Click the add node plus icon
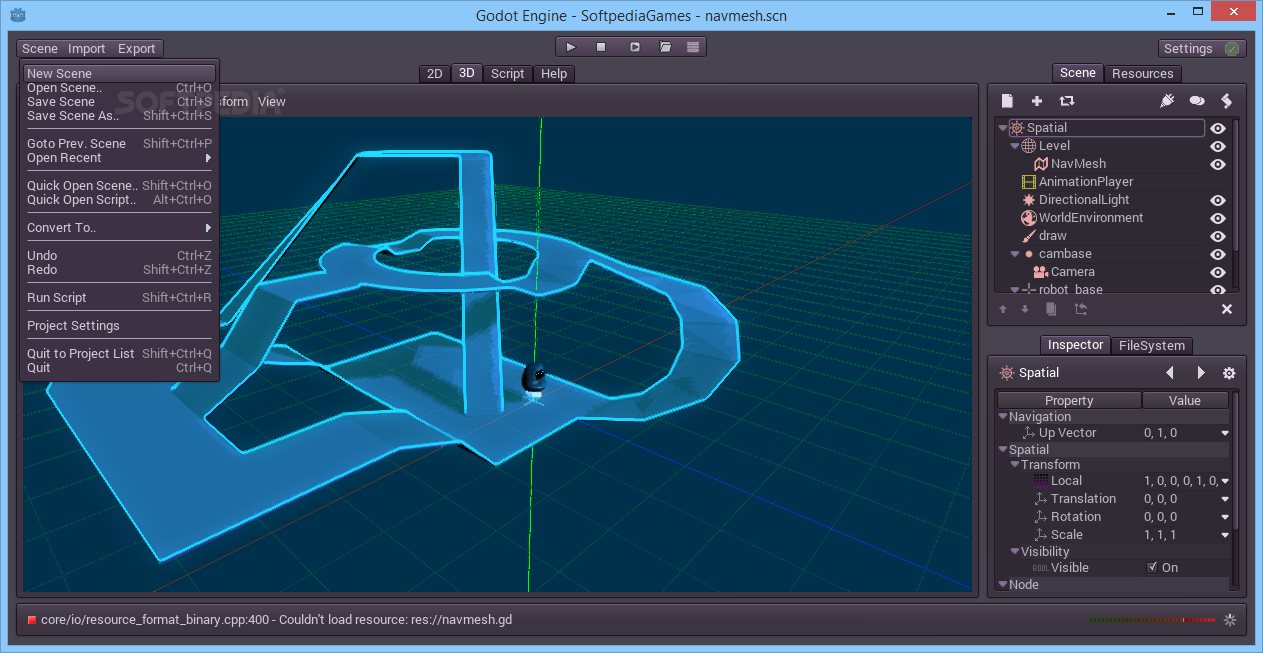 click(x=1037, y=101)
